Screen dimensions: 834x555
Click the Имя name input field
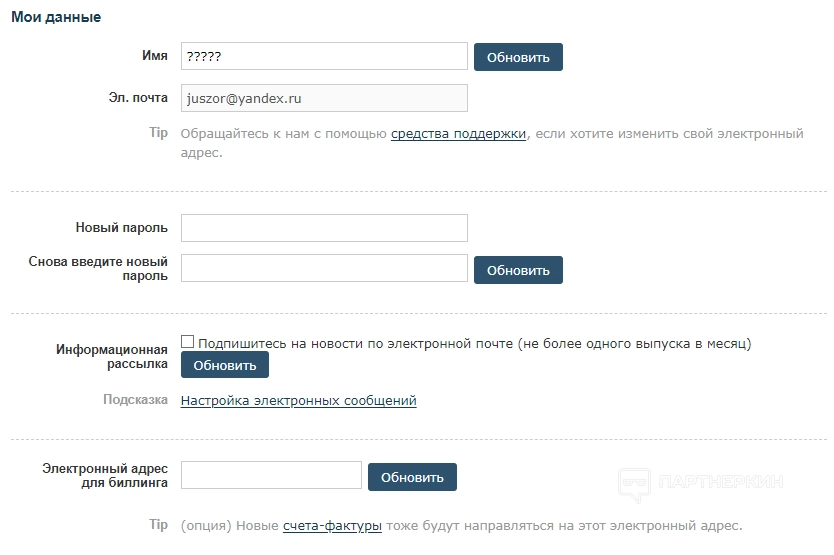pos(324,57)
